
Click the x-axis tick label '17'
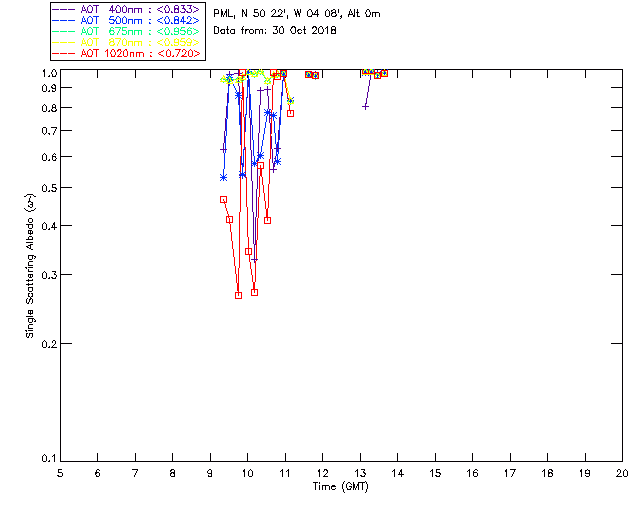[510, 474]
